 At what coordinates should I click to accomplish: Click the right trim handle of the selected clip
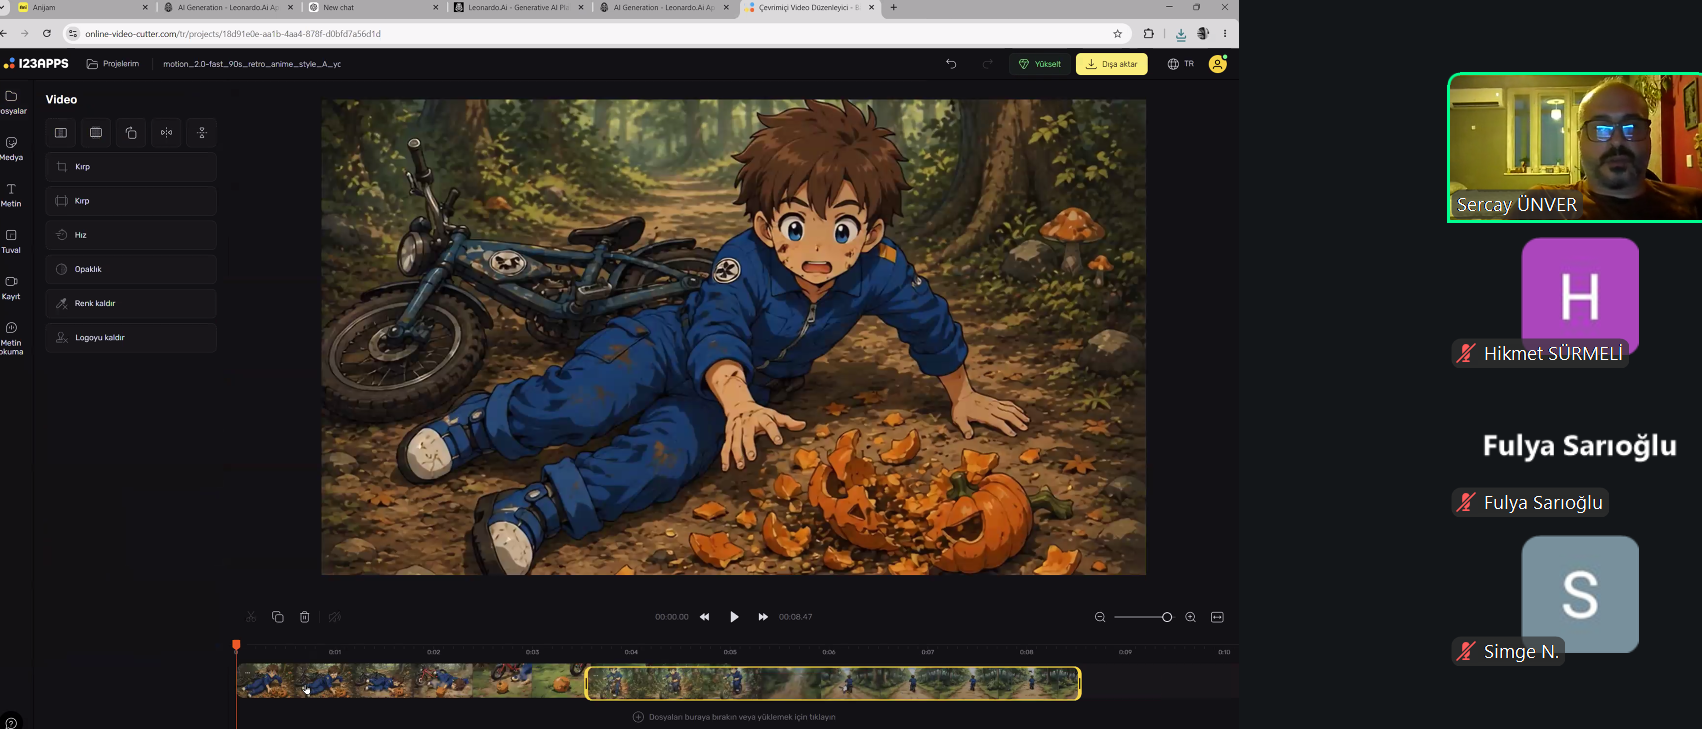coord(1078,683)
